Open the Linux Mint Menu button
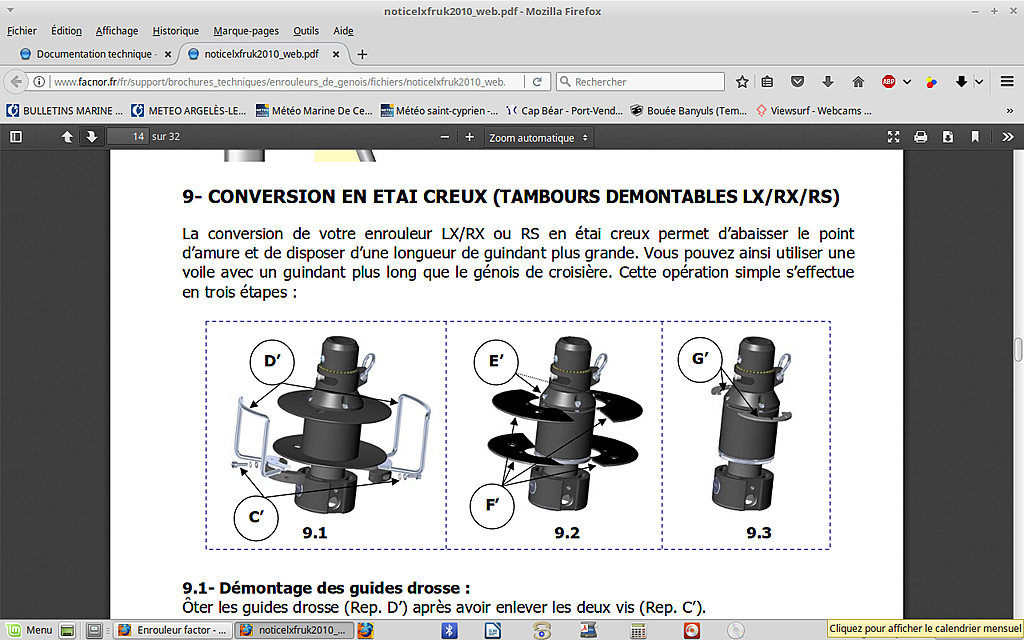This screenshot has width=1024, height=640. pyautogui.click(x=29, y=630)
